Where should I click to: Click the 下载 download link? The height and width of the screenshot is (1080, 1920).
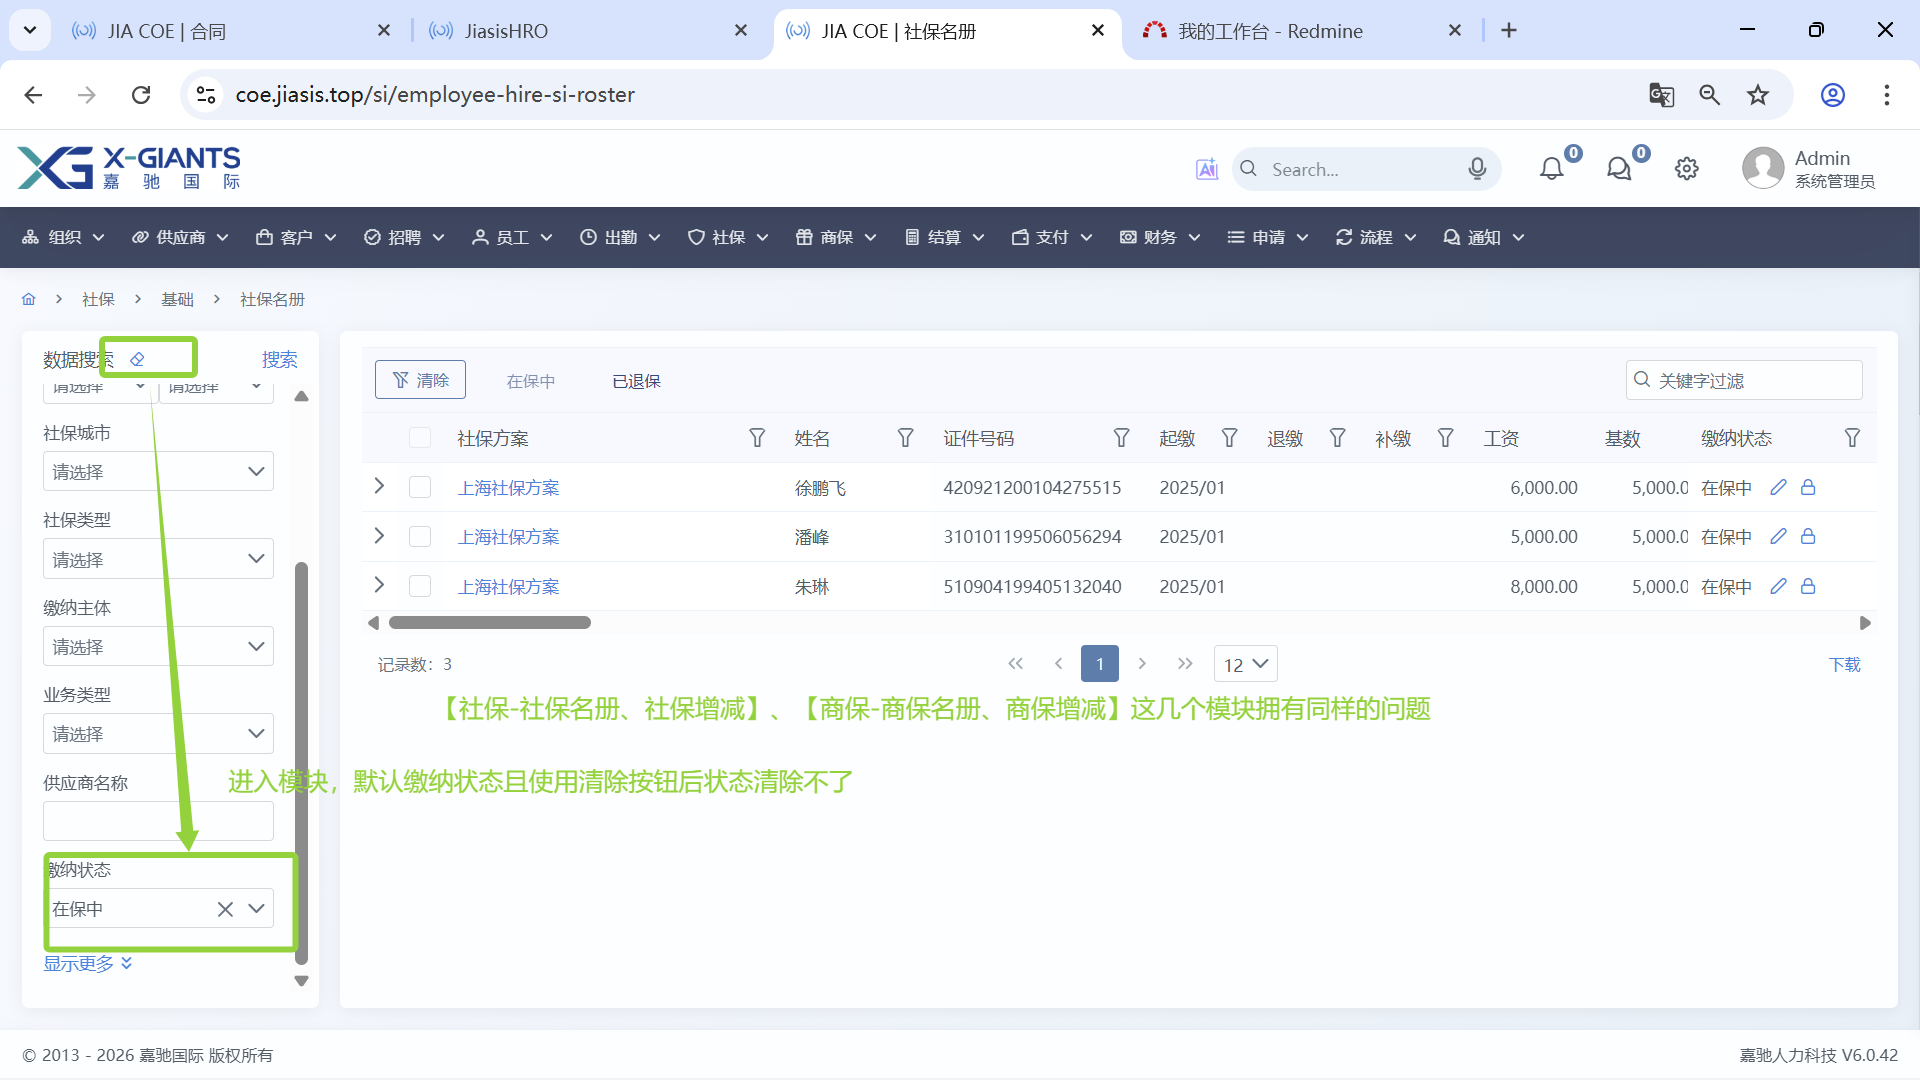(1844, 665)
